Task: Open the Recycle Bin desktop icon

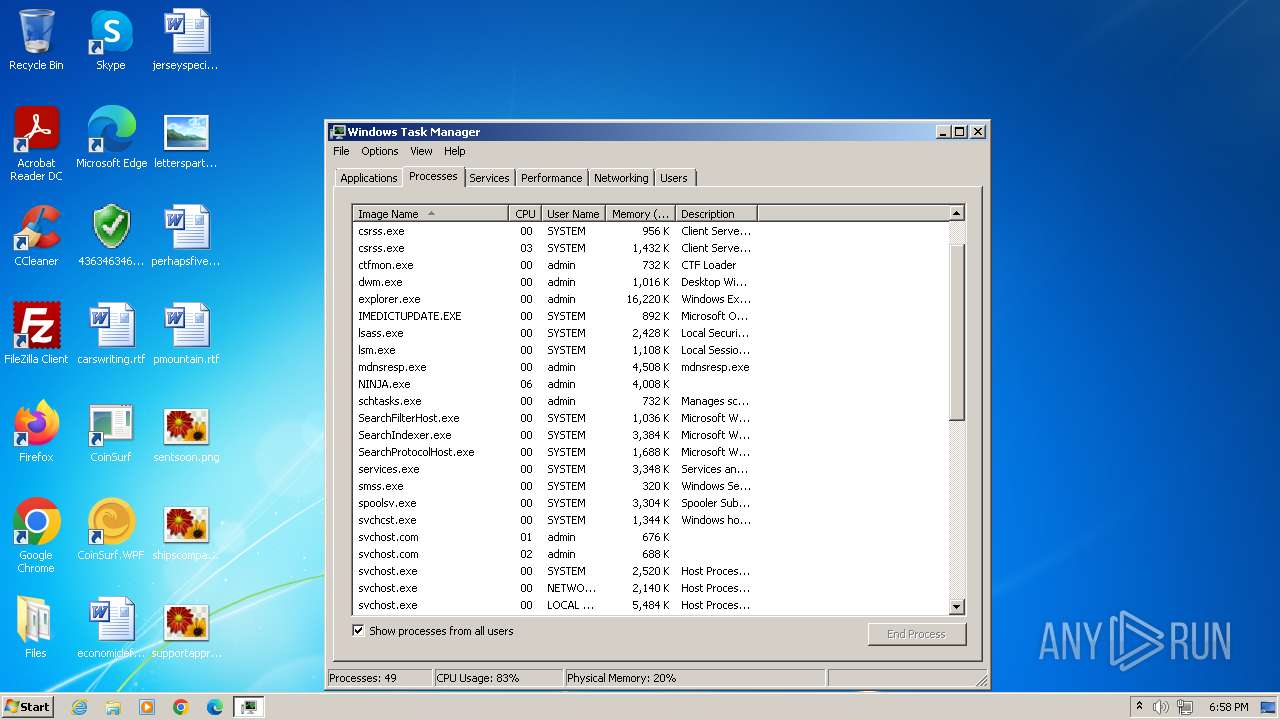Action: tap(36, 40)
